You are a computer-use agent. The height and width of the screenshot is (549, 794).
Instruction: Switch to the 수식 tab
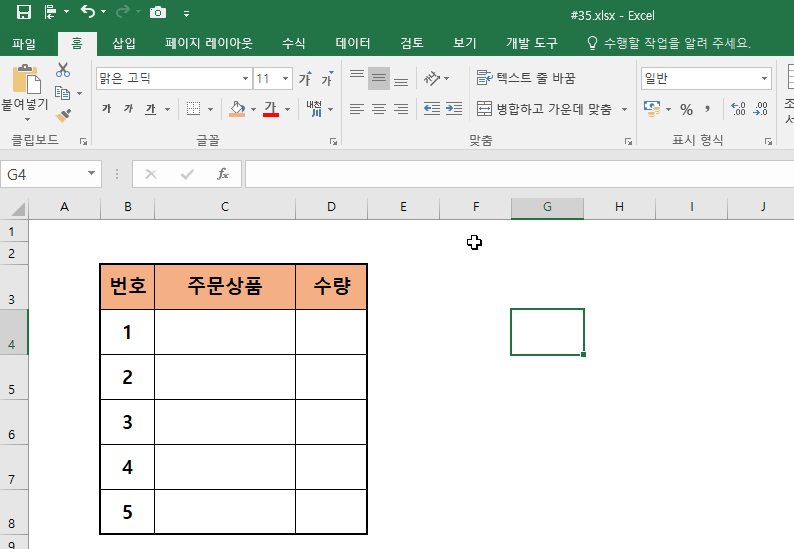[x=294, y=44]
